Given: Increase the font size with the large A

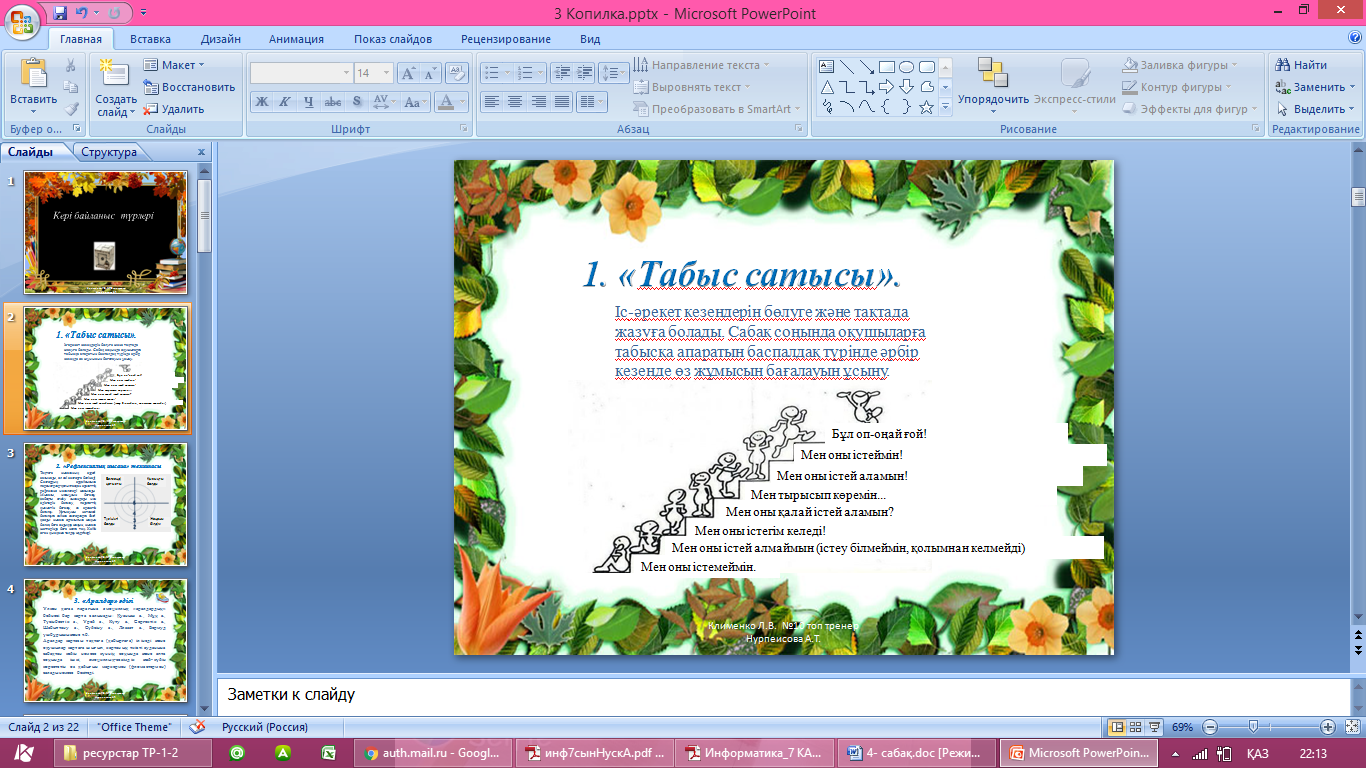Looking at the screenshot, I should tap(408, 73).
